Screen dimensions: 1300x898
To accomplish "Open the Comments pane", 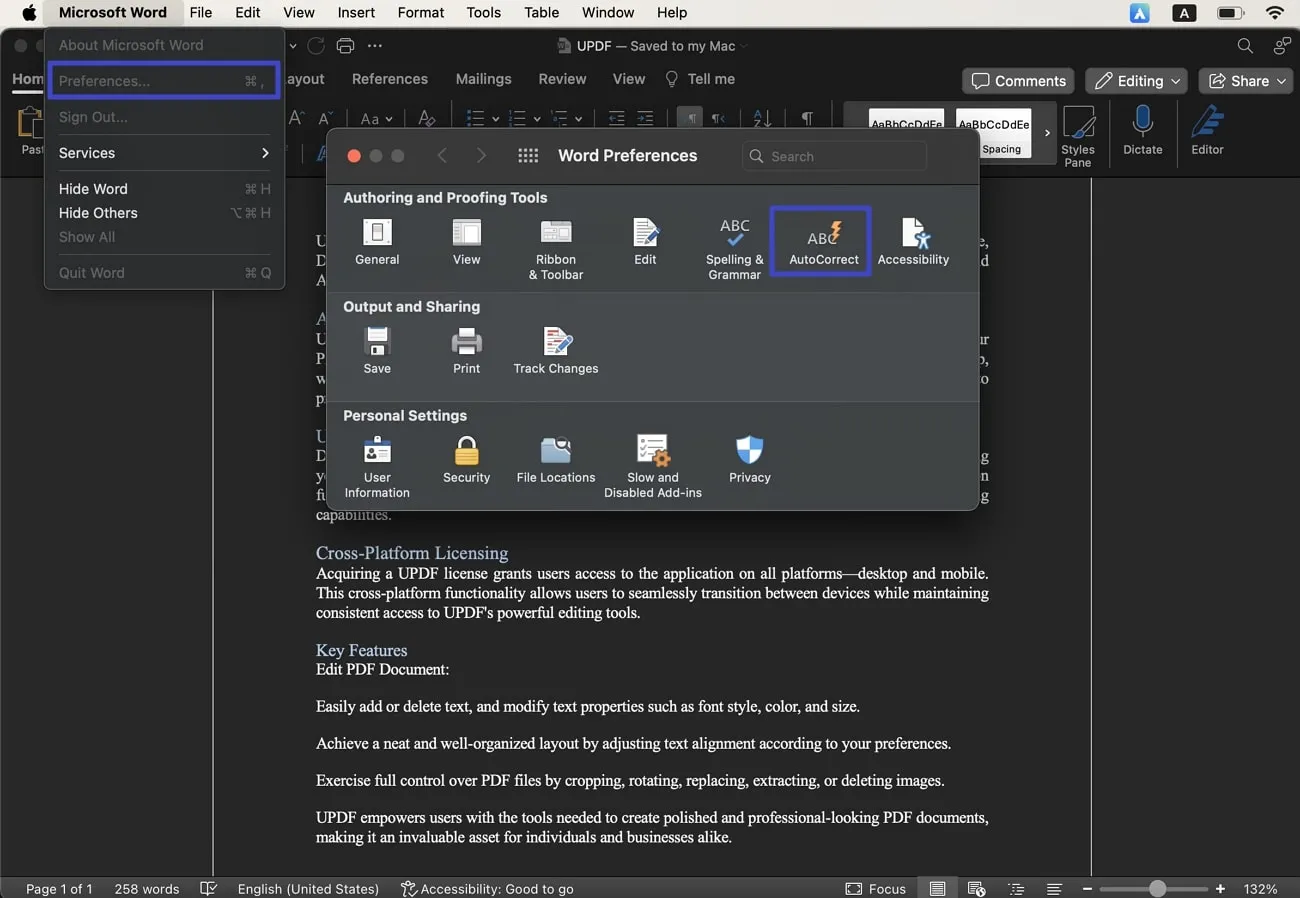I will [1018, 81].
